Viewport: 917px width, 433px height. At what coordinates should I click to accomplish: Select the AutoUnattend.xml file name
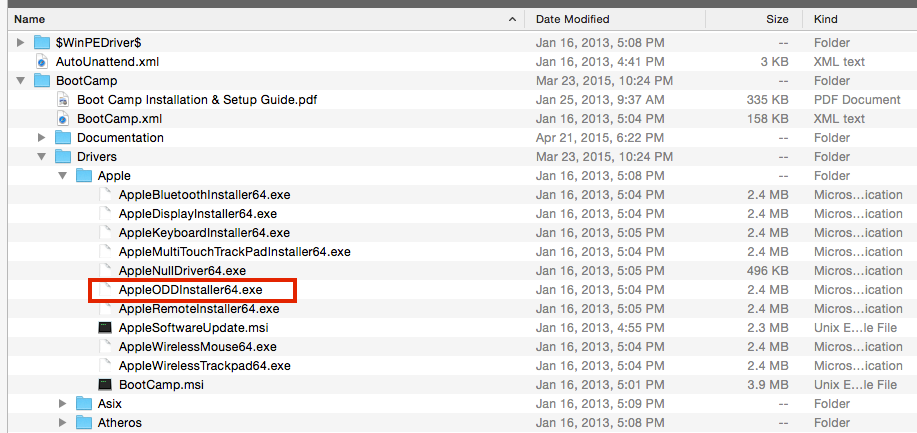[108, 61]
